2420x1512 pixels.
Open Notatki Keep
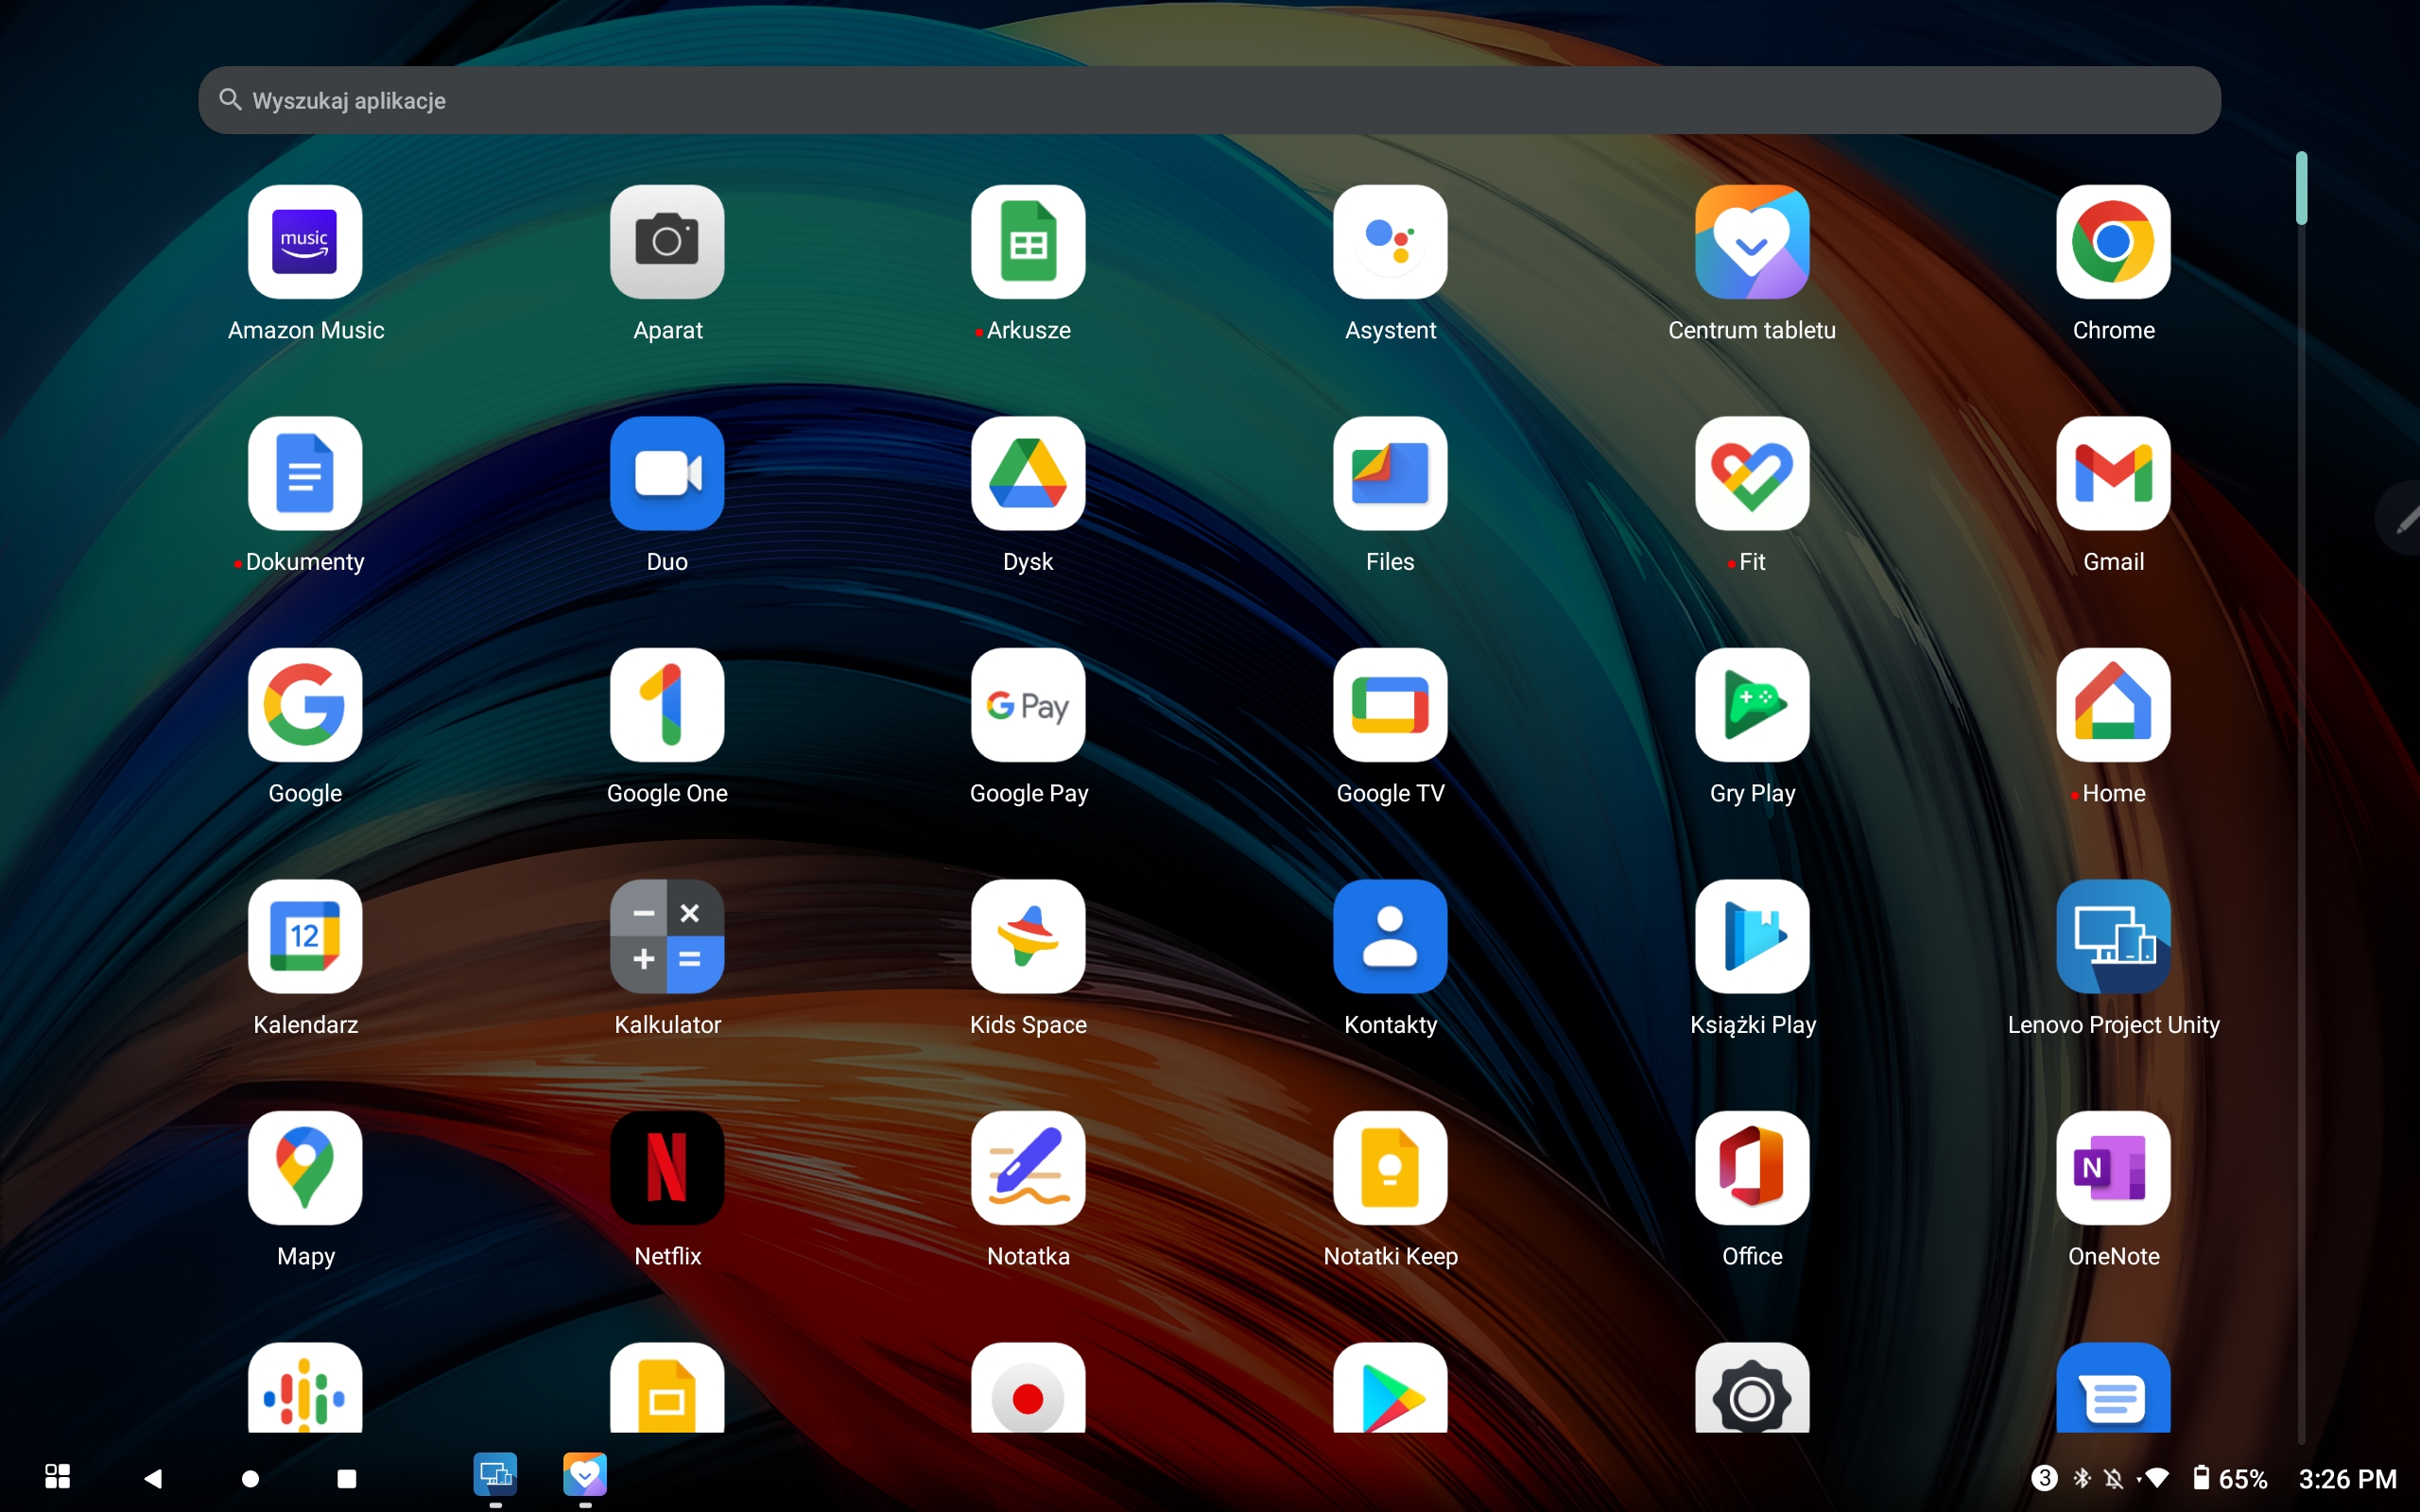tap(1390, 1168)
